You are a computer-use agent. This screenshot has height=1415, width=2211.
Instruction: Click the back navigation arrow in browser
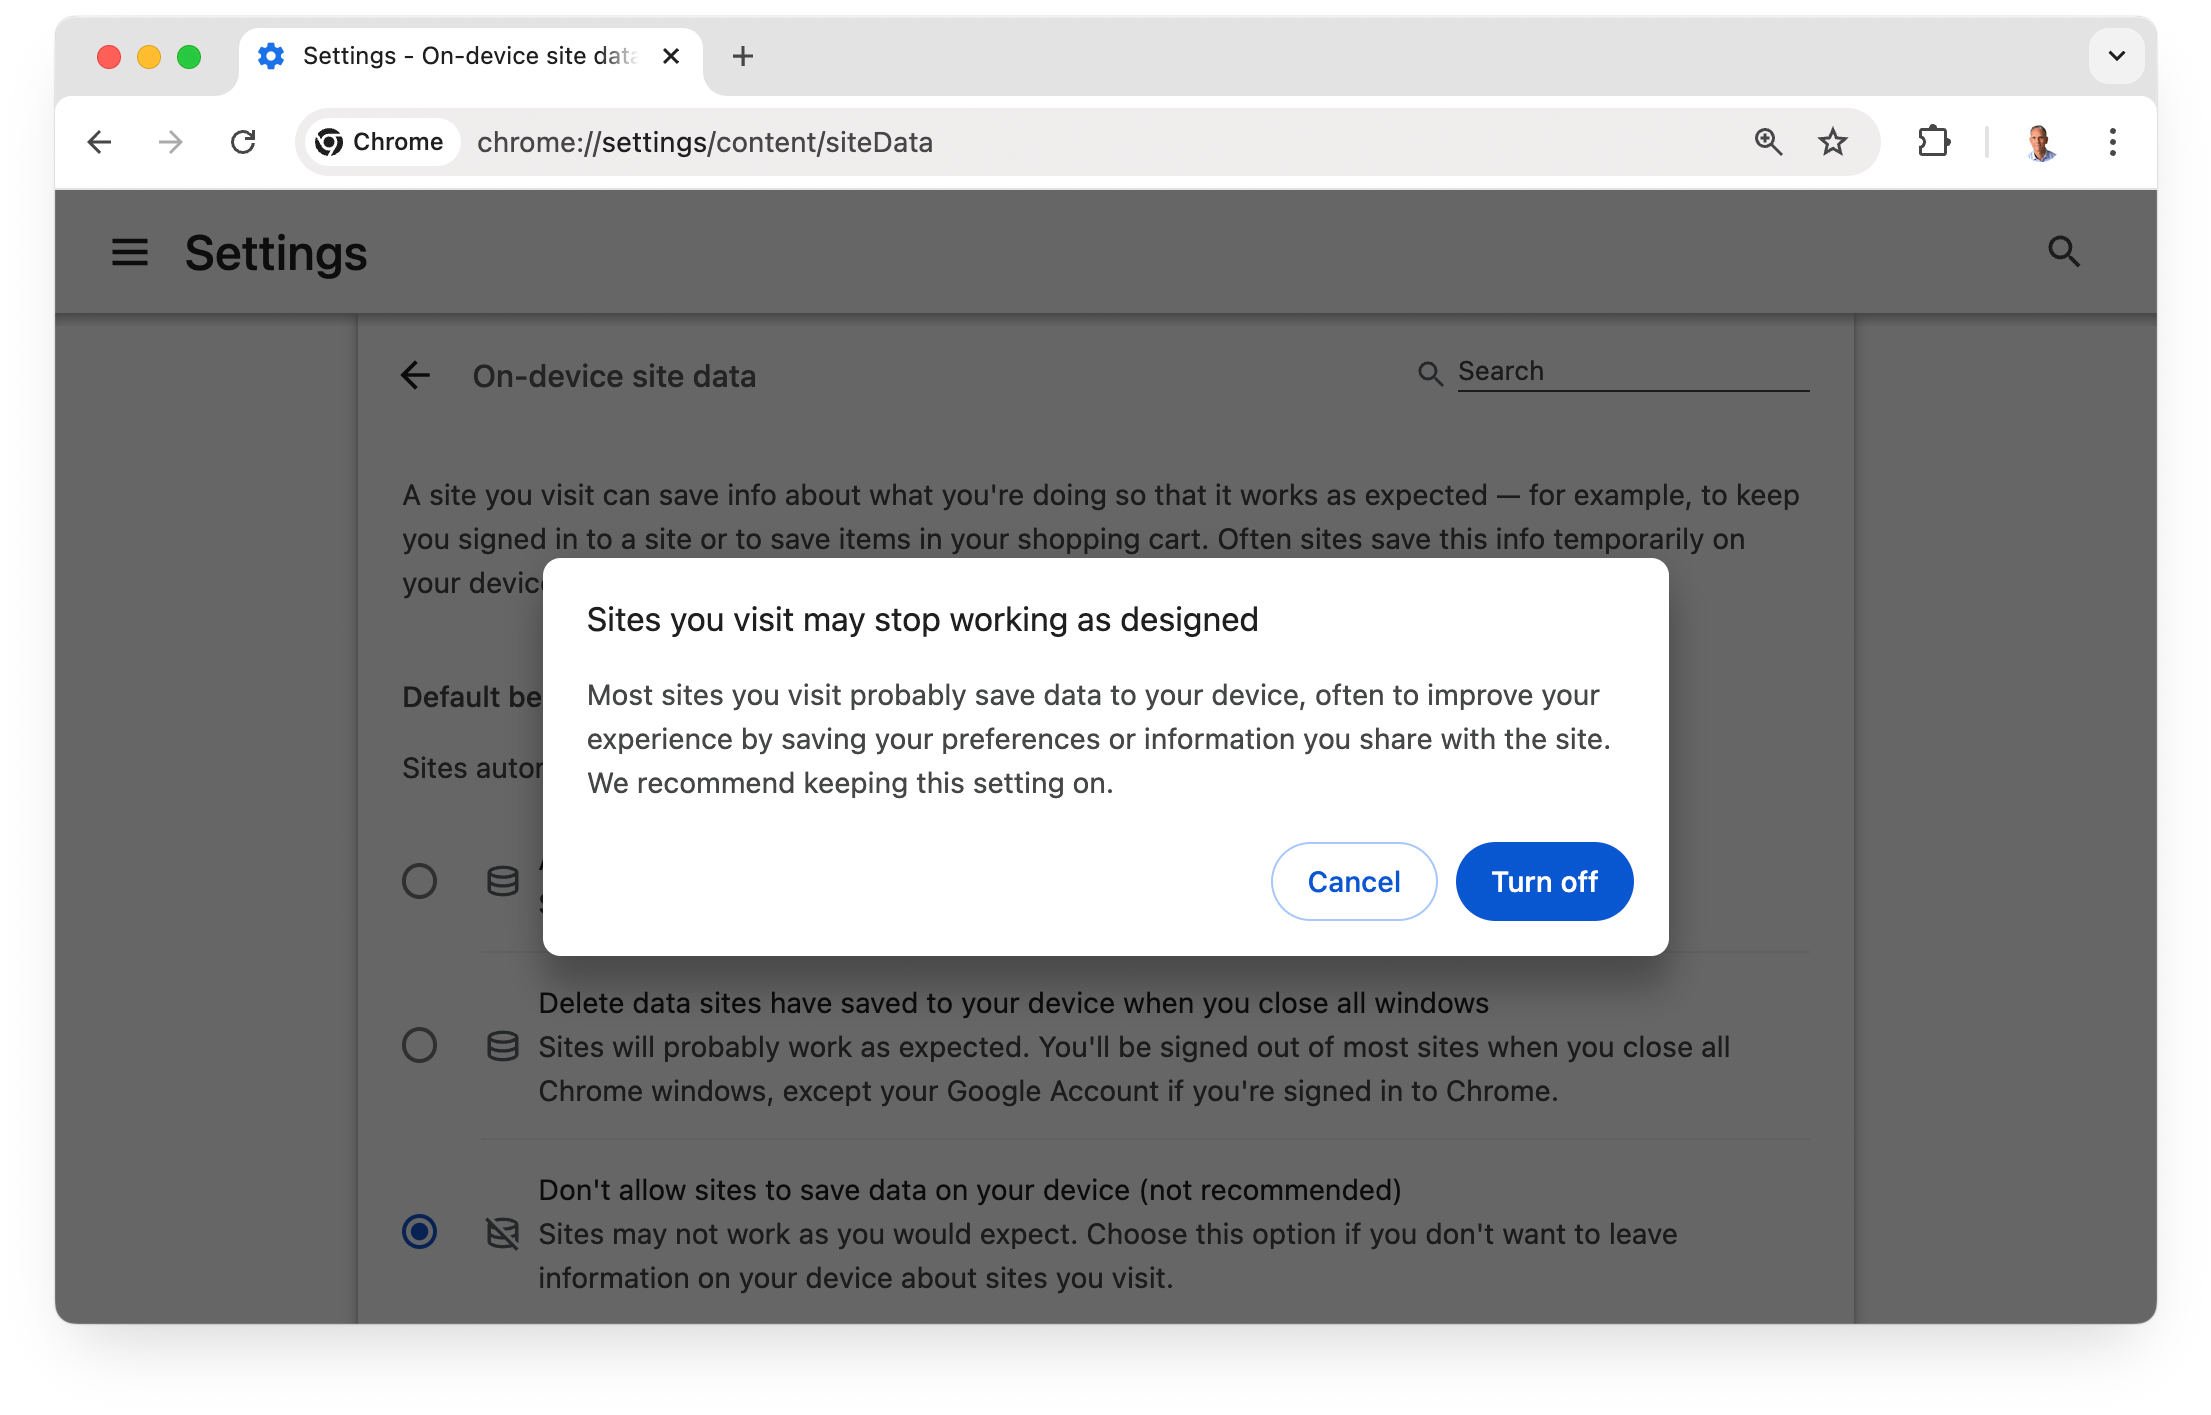point(100,142)
